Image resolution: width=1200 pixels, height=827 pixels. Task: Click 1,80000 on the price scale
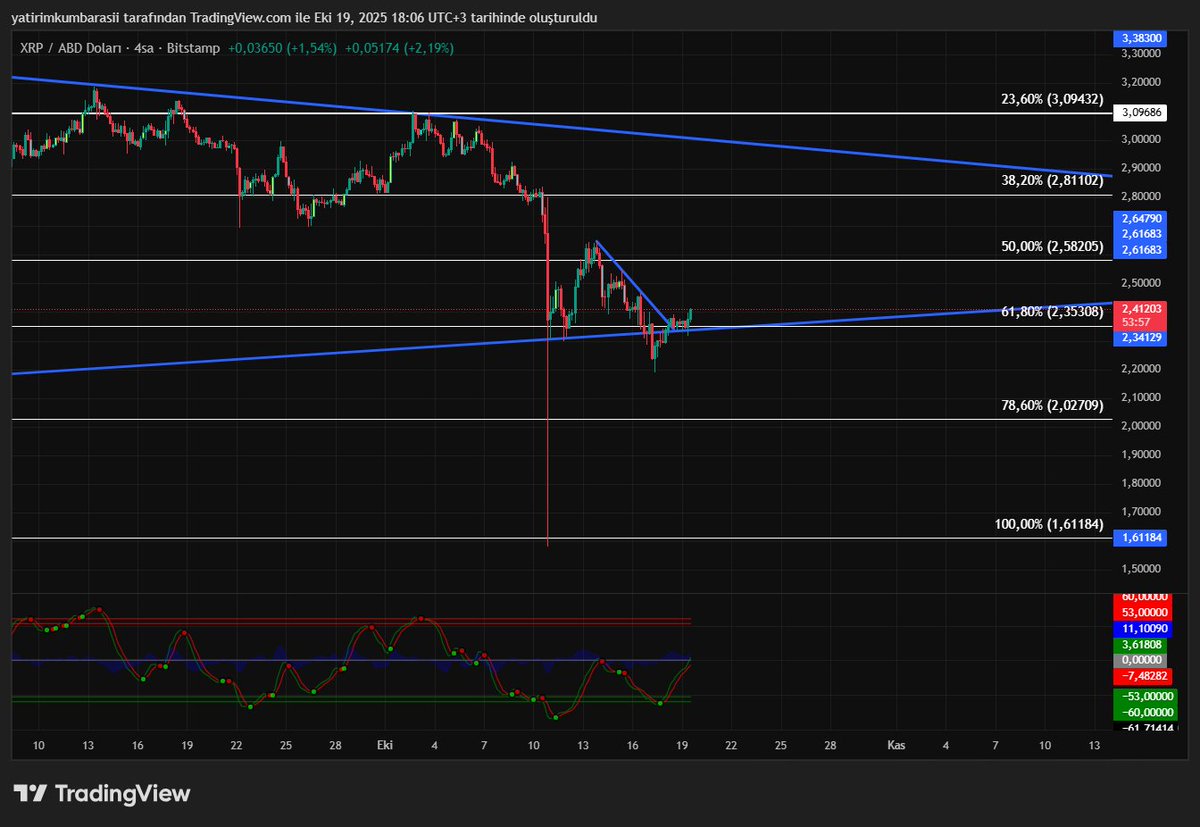(1141, 483)
